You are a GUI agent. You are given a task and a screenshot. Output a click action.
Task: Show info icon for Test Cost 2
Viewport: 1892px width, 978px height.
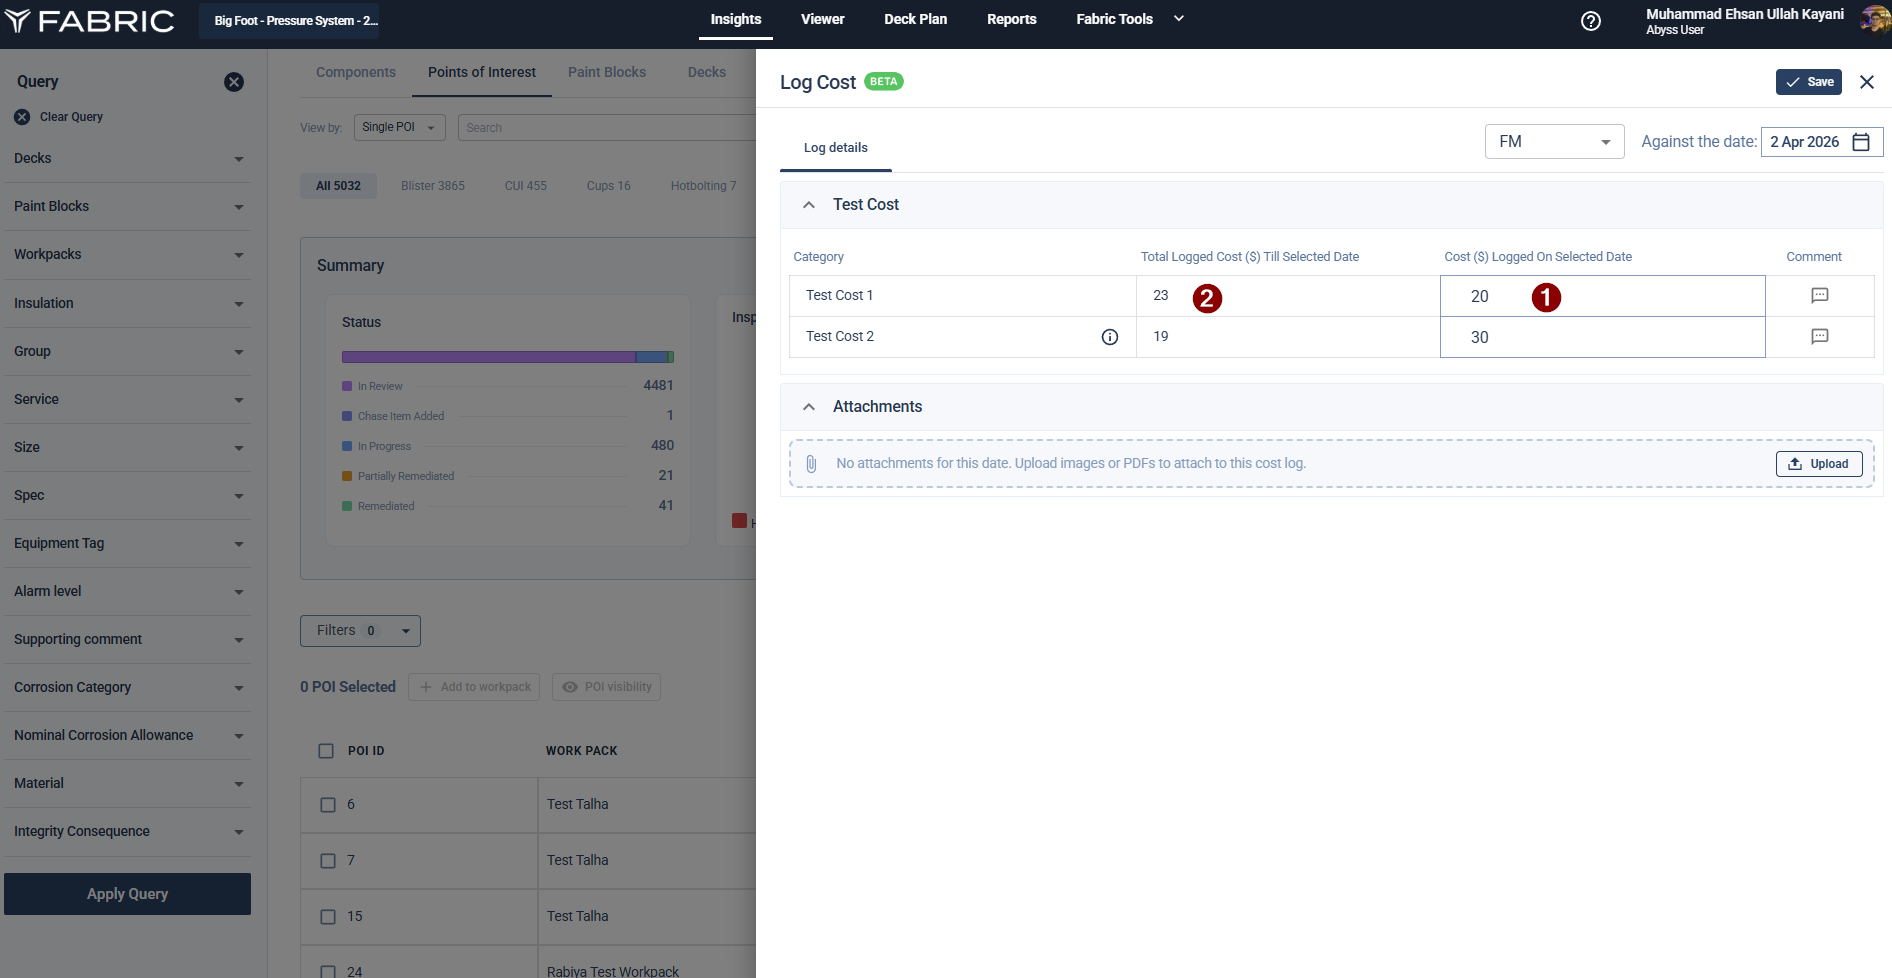(x=1110, y=337)
